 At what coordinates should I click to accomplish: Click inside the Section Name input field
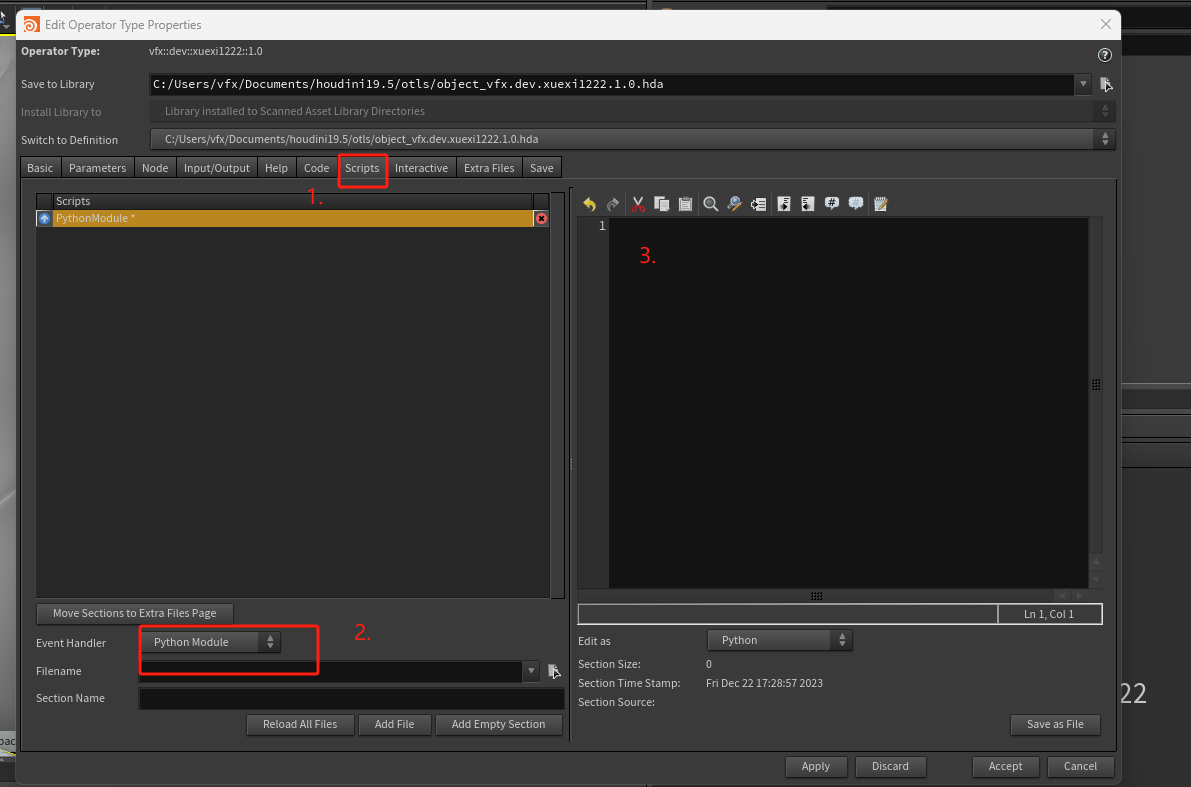click(x=350, y=698)
